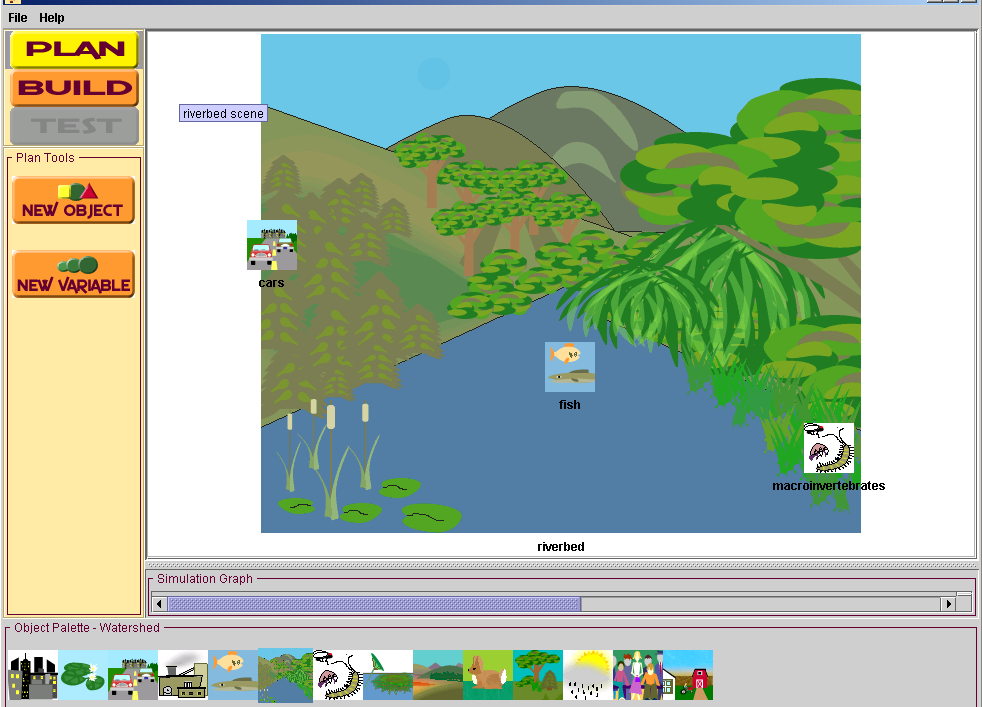Click the "fish" label on the canvas

570,405
